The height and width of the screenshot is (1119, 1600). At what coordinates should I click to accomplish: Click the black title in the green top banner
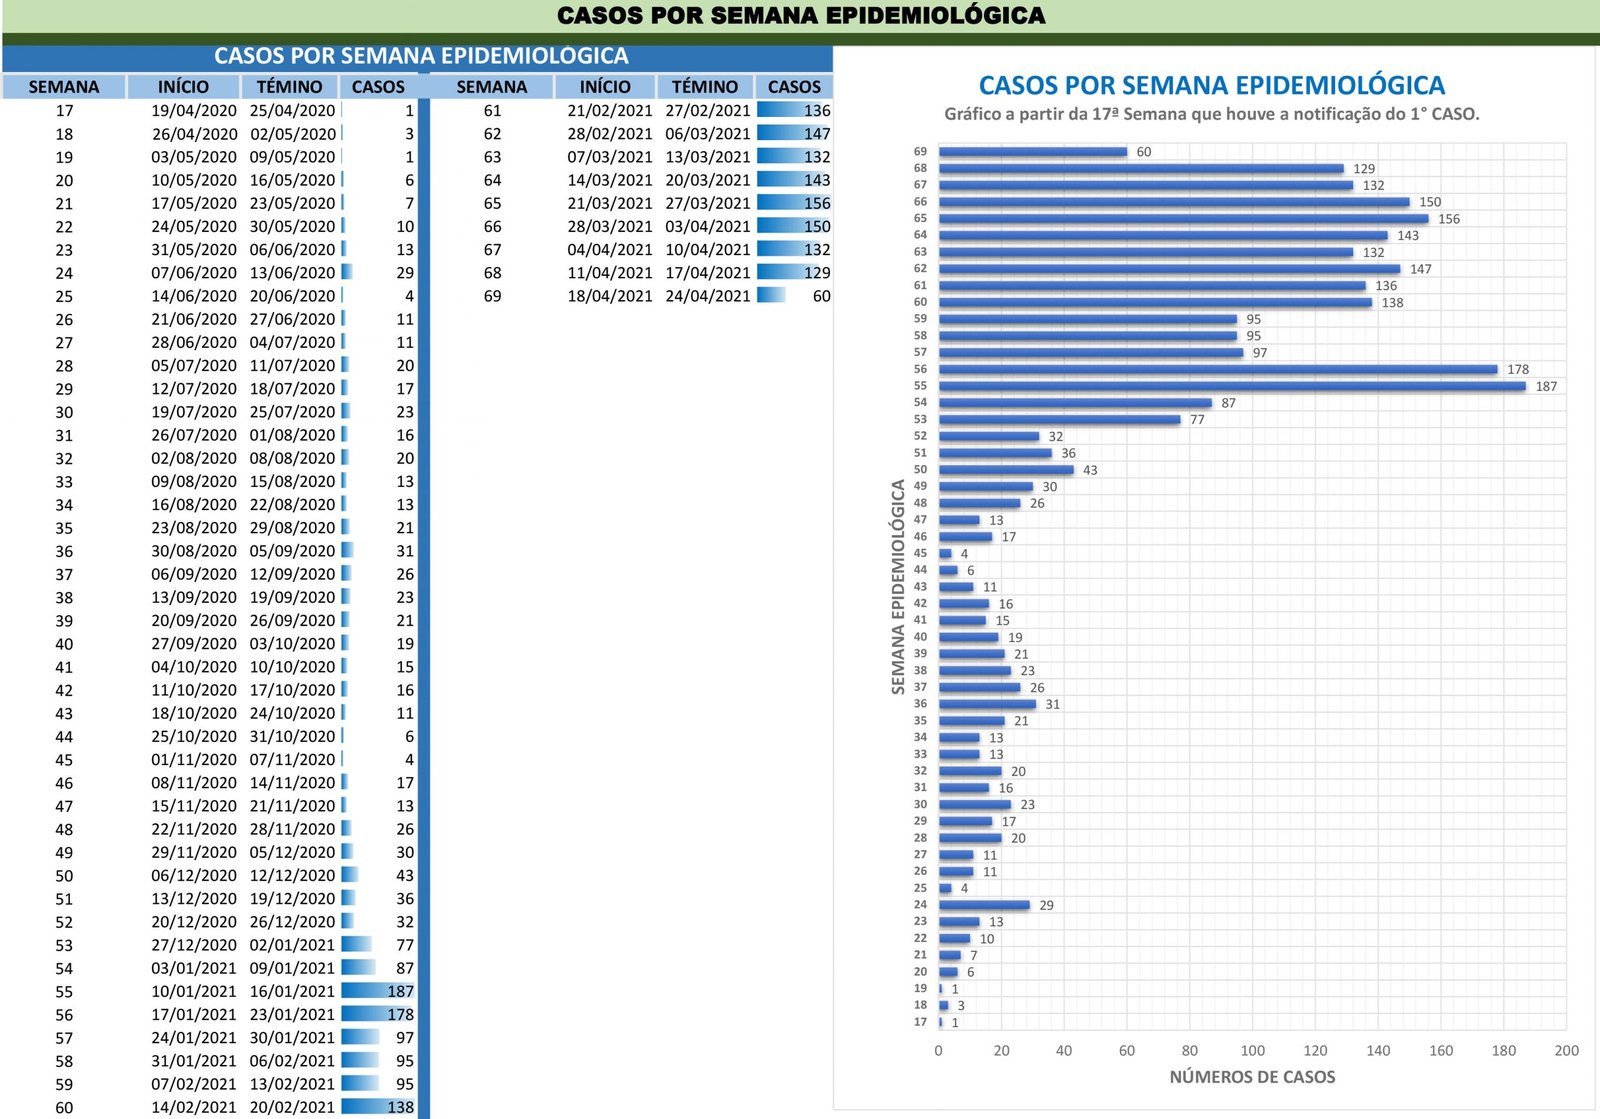click(x=800, y=16)
